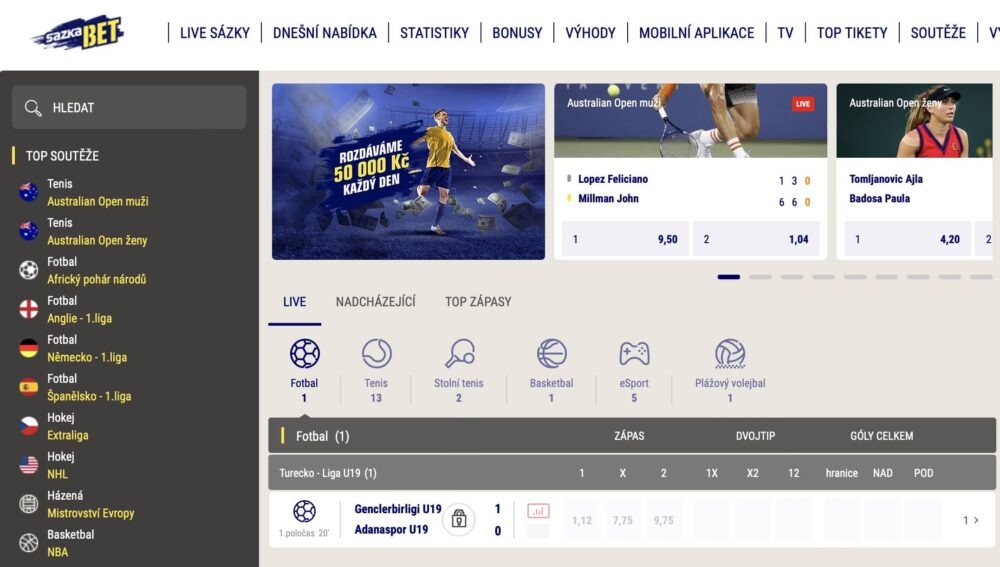Screen dimensions: 1000x567
Task: Click the HLEDAT search field
Action: point(129,108)
